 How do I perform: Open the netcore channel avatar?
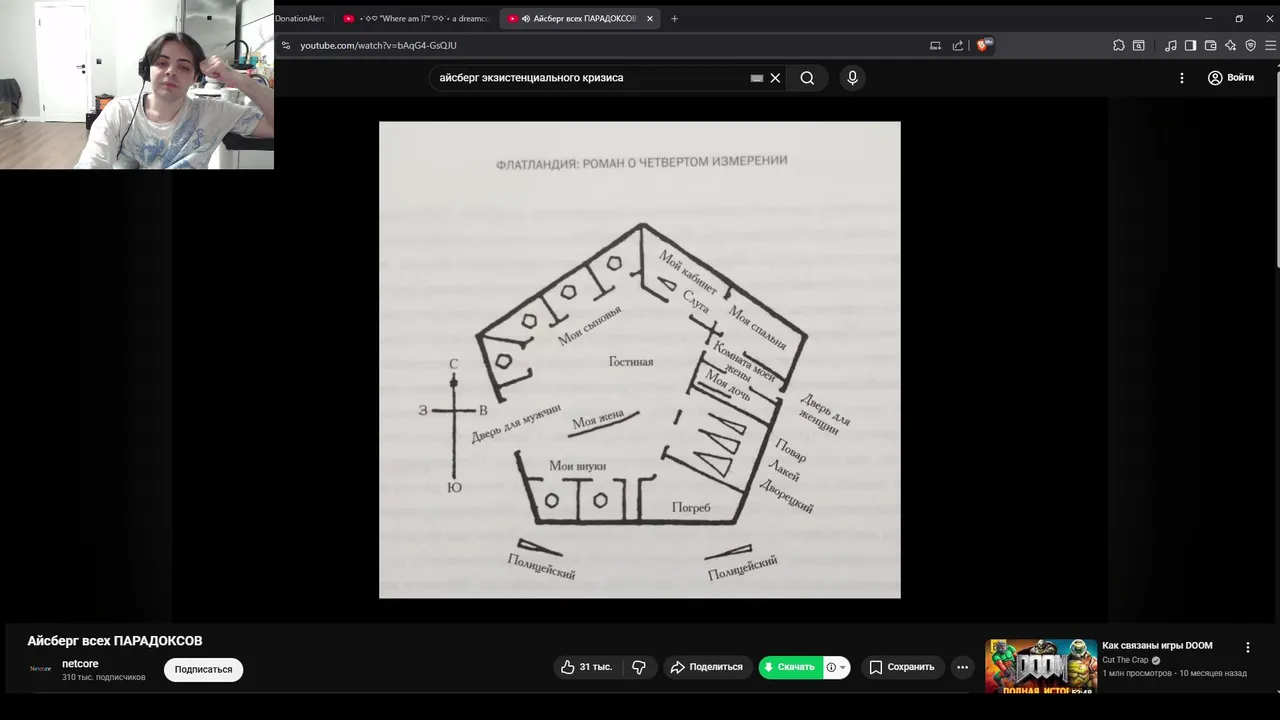click(x=40, y=669)
